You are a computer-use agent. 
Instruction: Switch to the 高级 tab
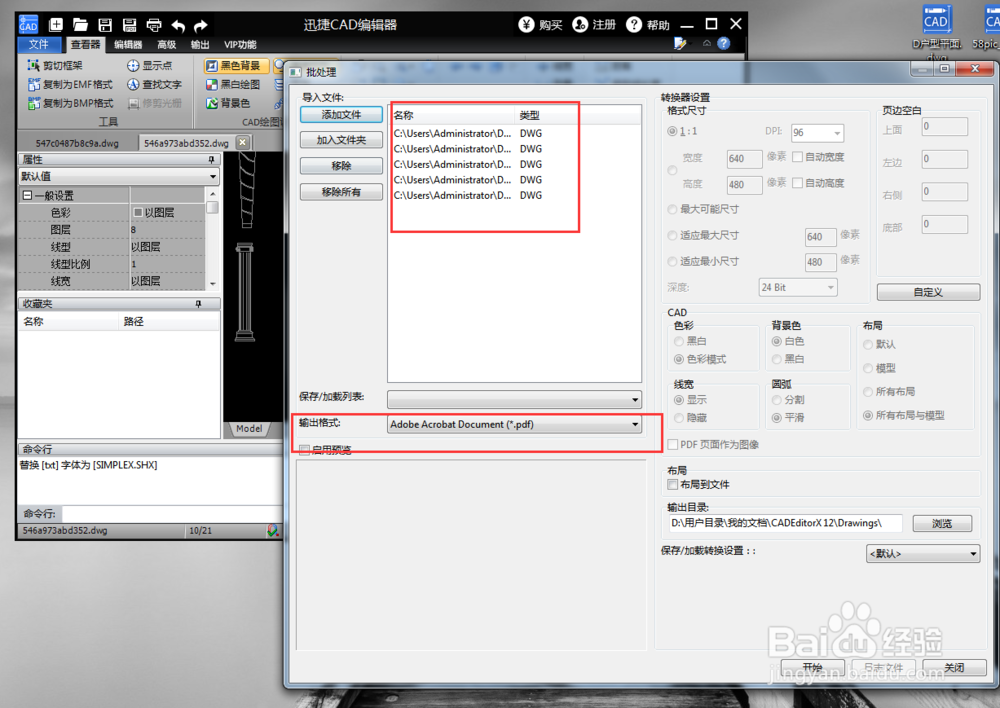pos(166,45)
